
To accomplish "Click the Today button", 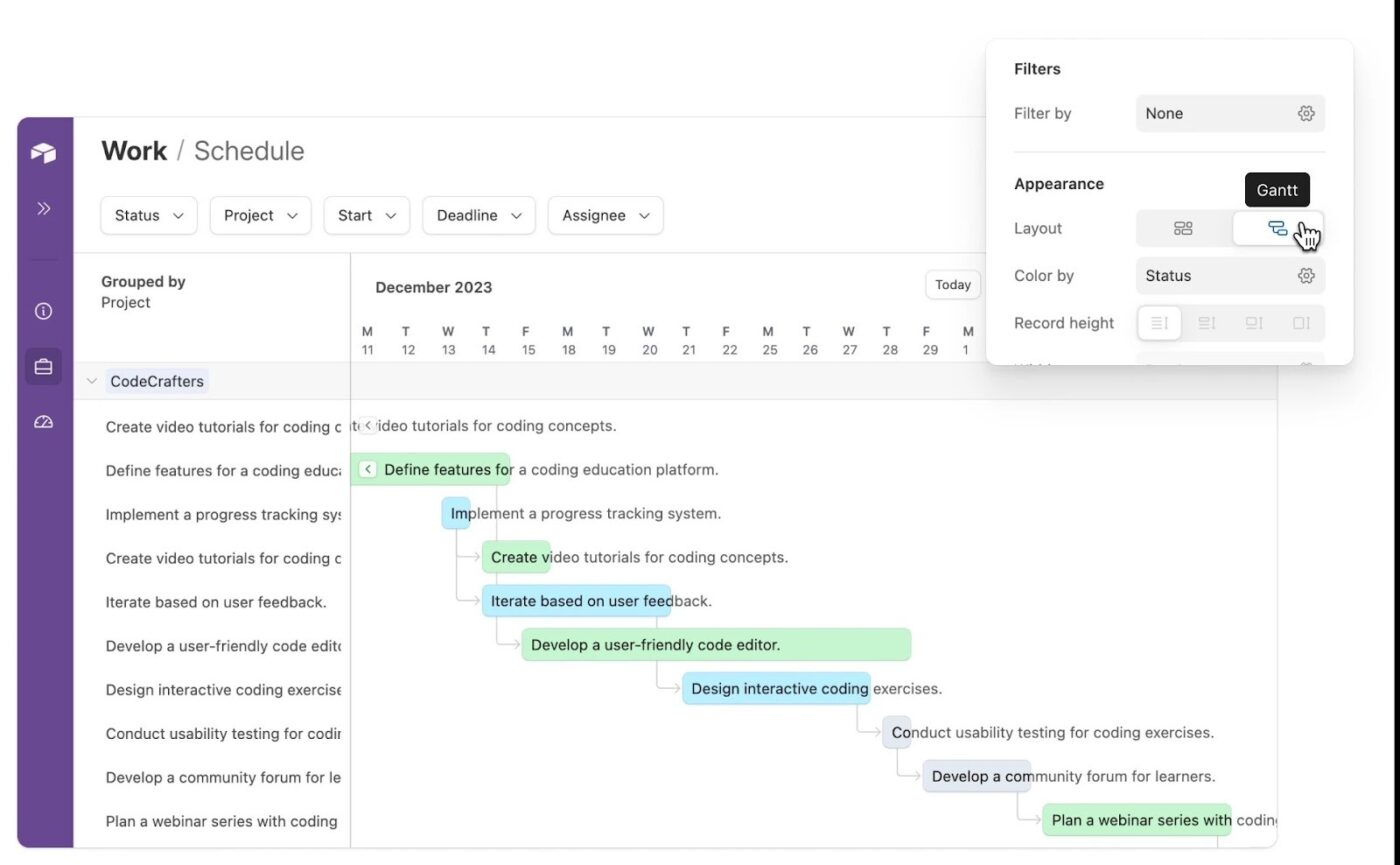I will (x=951, y=284).
